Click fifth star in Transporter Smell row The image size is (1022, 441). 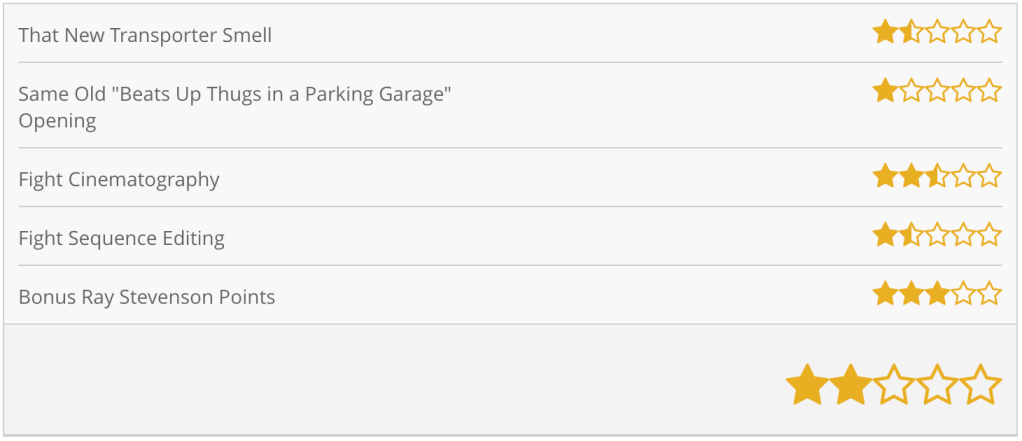click(x=989, y=32)
